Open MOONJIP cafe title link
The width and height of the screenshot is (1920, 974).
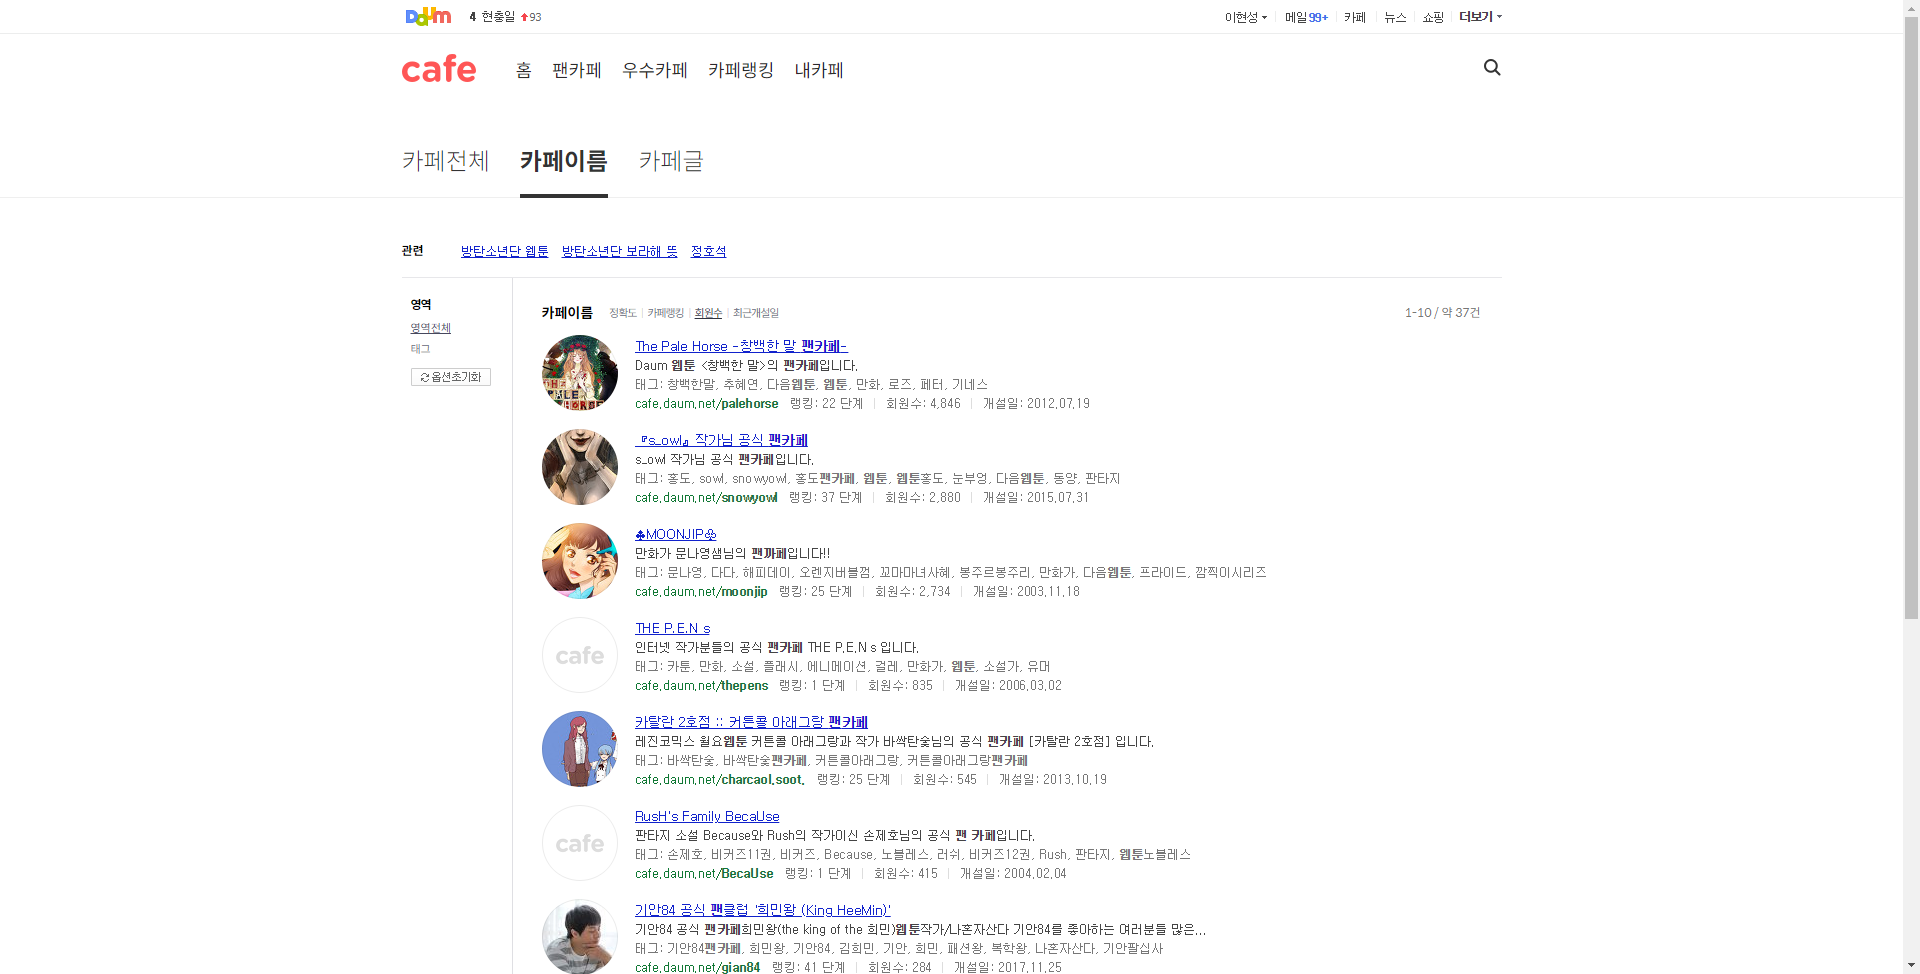[x=676, y=534]
